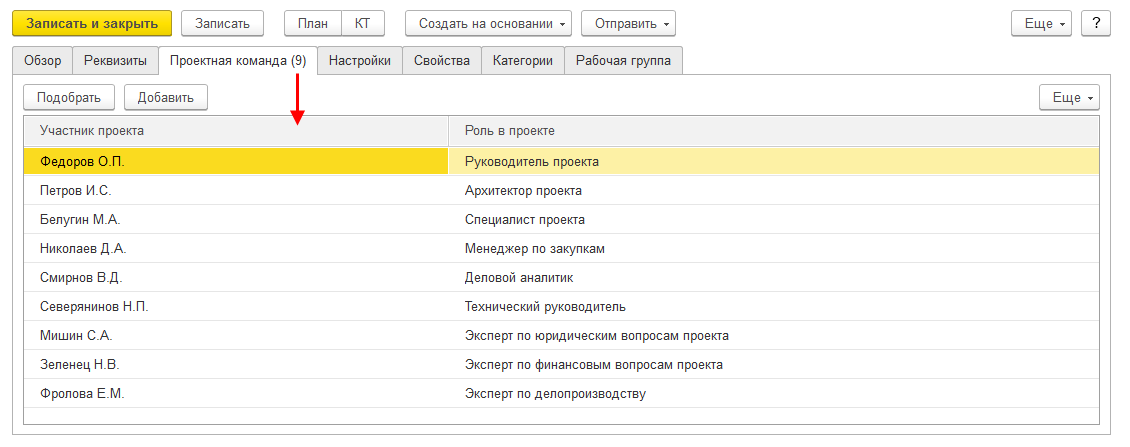Switch to the 'Обзор' tab
This screenshot has height=447, width=1130.
click(x=43, y=61)
